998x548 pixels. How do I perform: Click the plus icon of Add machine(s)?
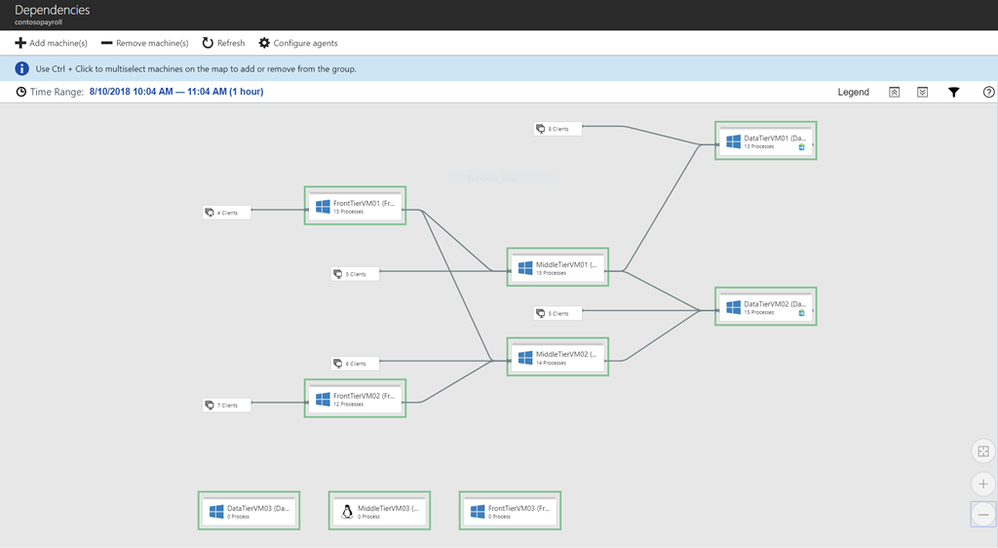tap(20, 43)
